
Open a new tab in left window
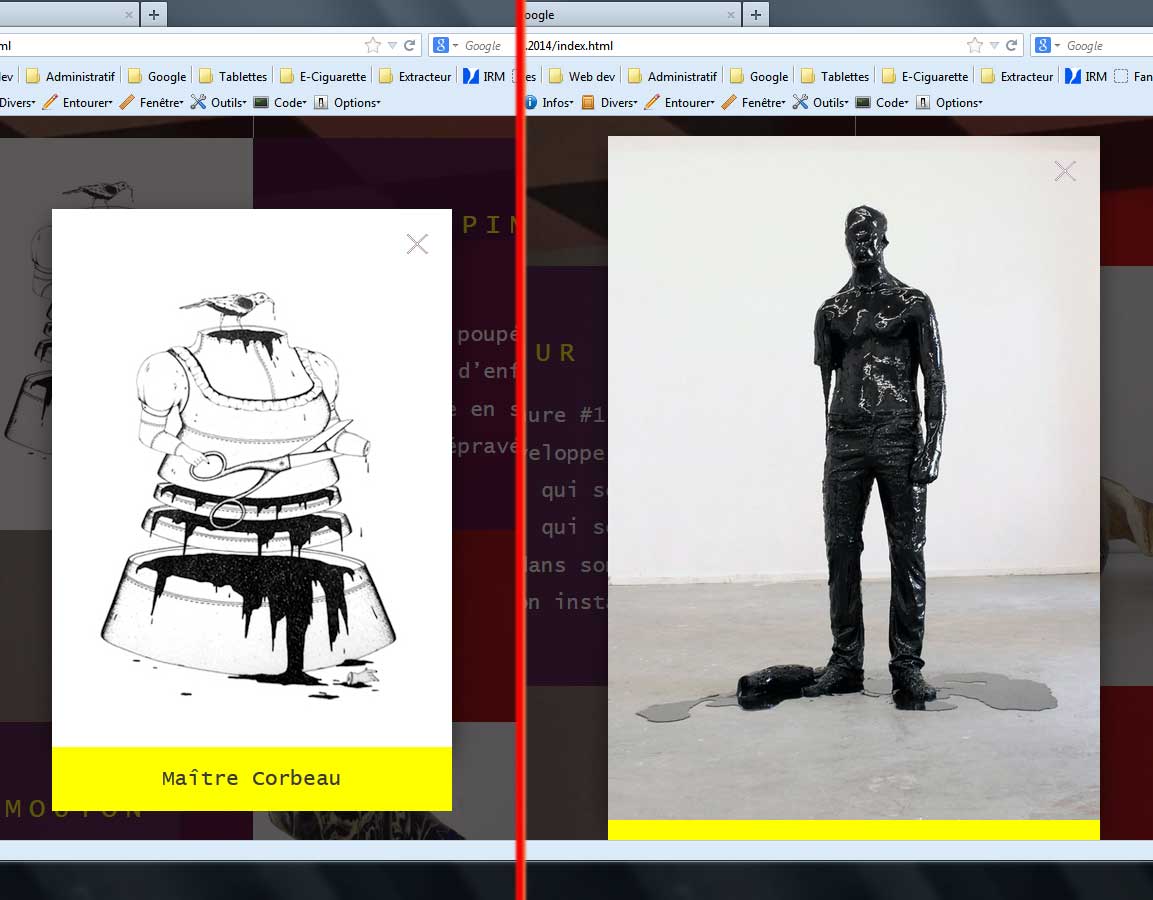tap(153, 14)
